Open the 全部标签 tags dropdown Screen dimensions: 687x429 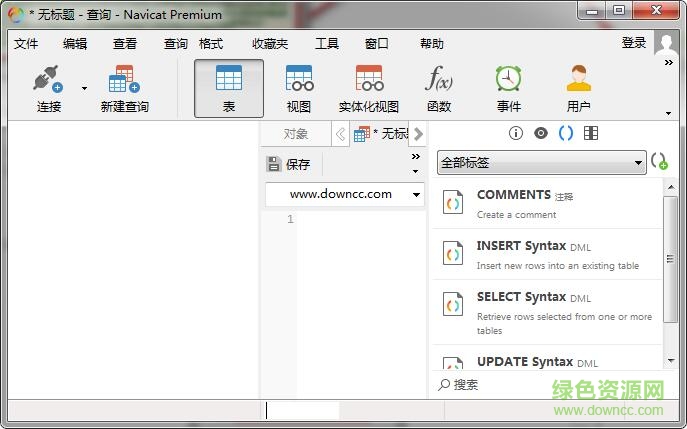[542, 163]
